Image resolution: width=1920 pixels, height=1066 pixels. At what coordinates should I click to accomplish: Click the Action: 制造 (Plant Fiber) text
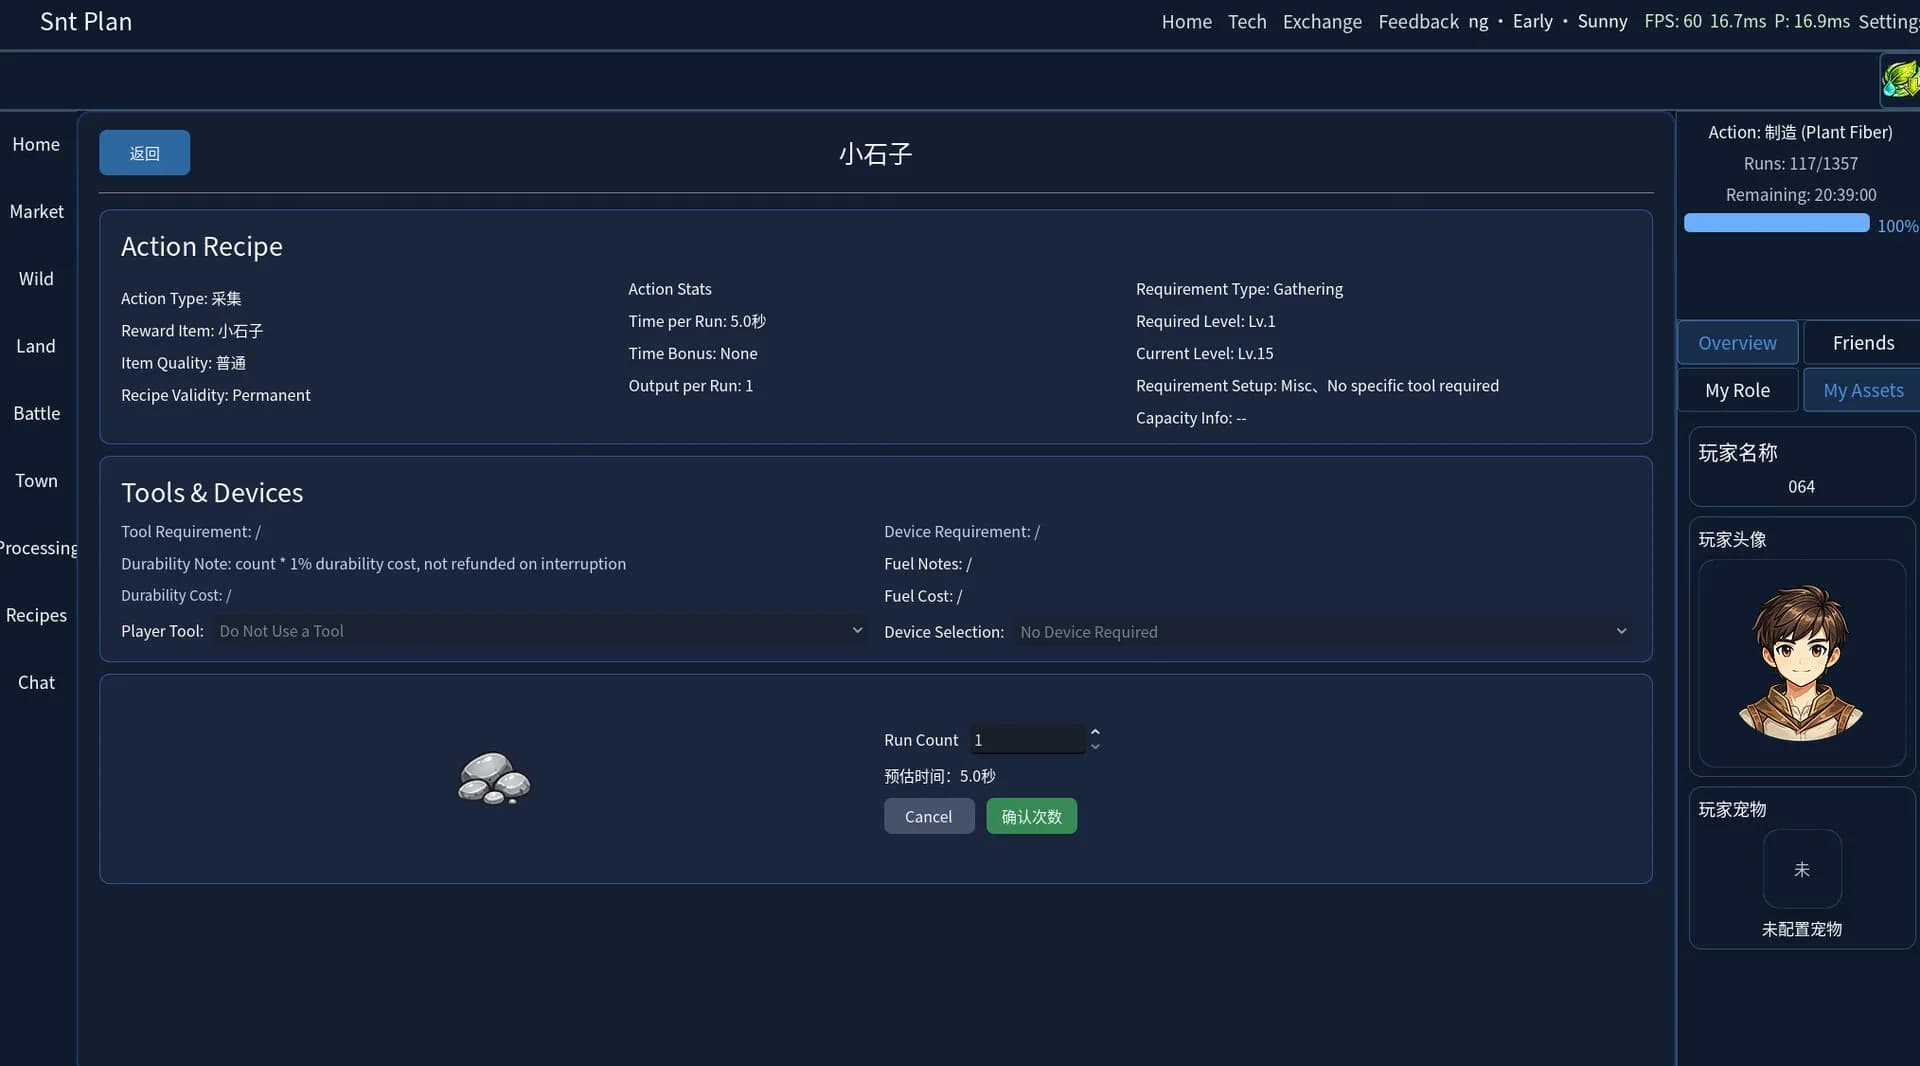1800,132
